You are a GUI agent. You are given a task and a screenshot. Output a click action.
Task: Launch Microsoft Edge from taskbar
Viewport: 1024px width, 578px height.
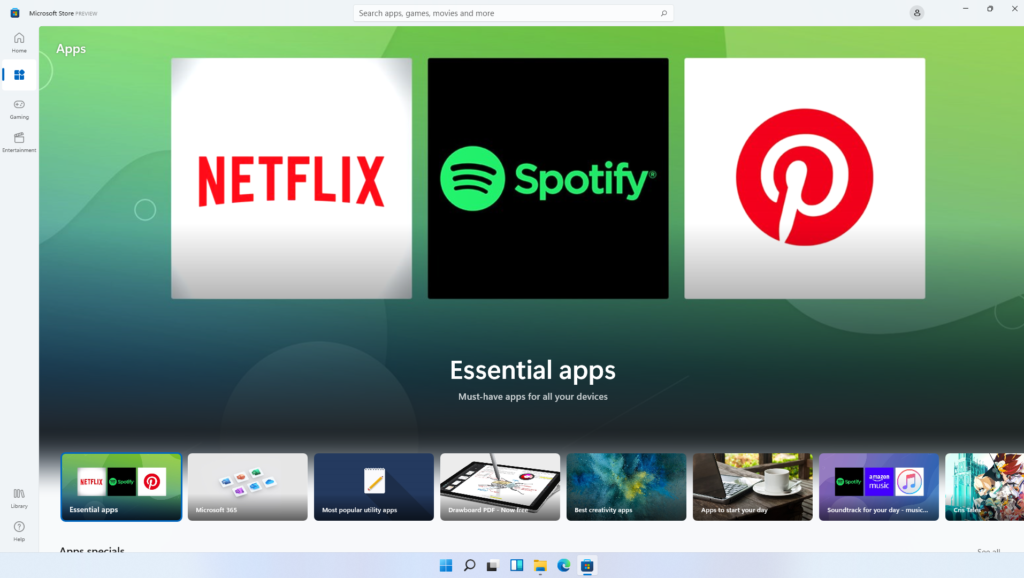click(x=564, y=566)
